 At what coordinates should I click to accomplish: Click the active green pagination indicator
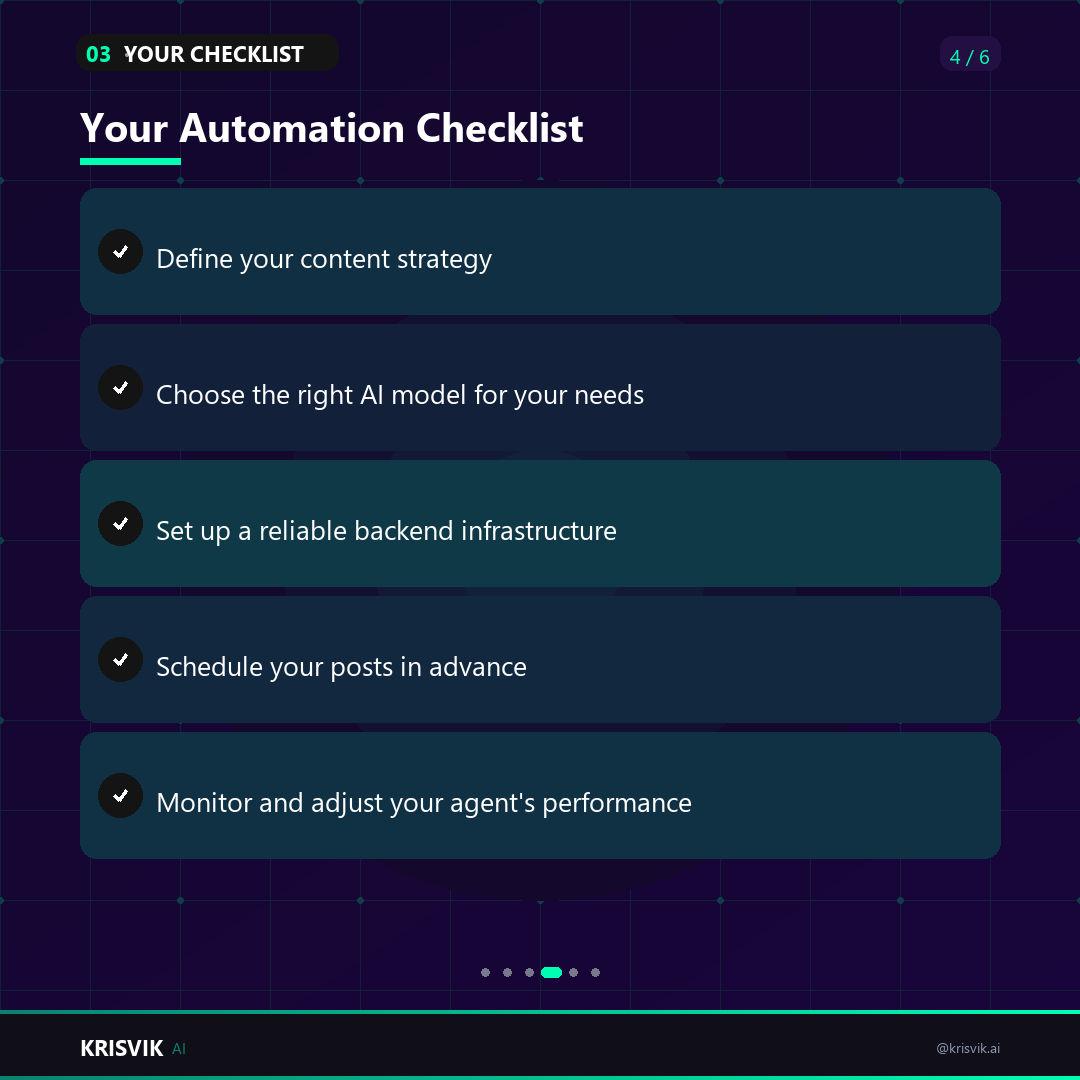(552, 973)
